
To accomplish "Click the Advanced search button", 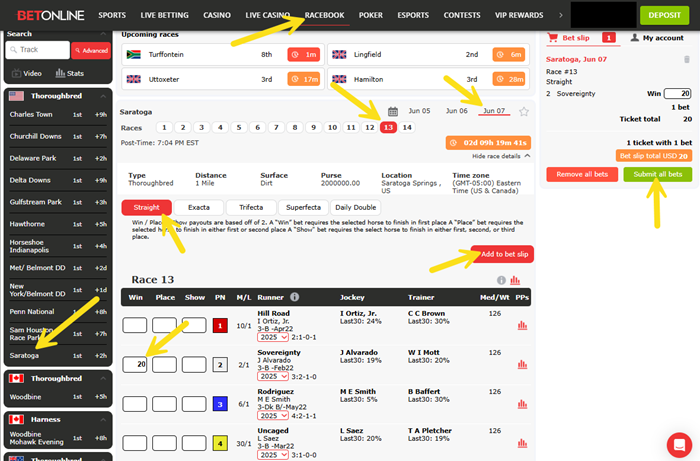I will 91,50.
